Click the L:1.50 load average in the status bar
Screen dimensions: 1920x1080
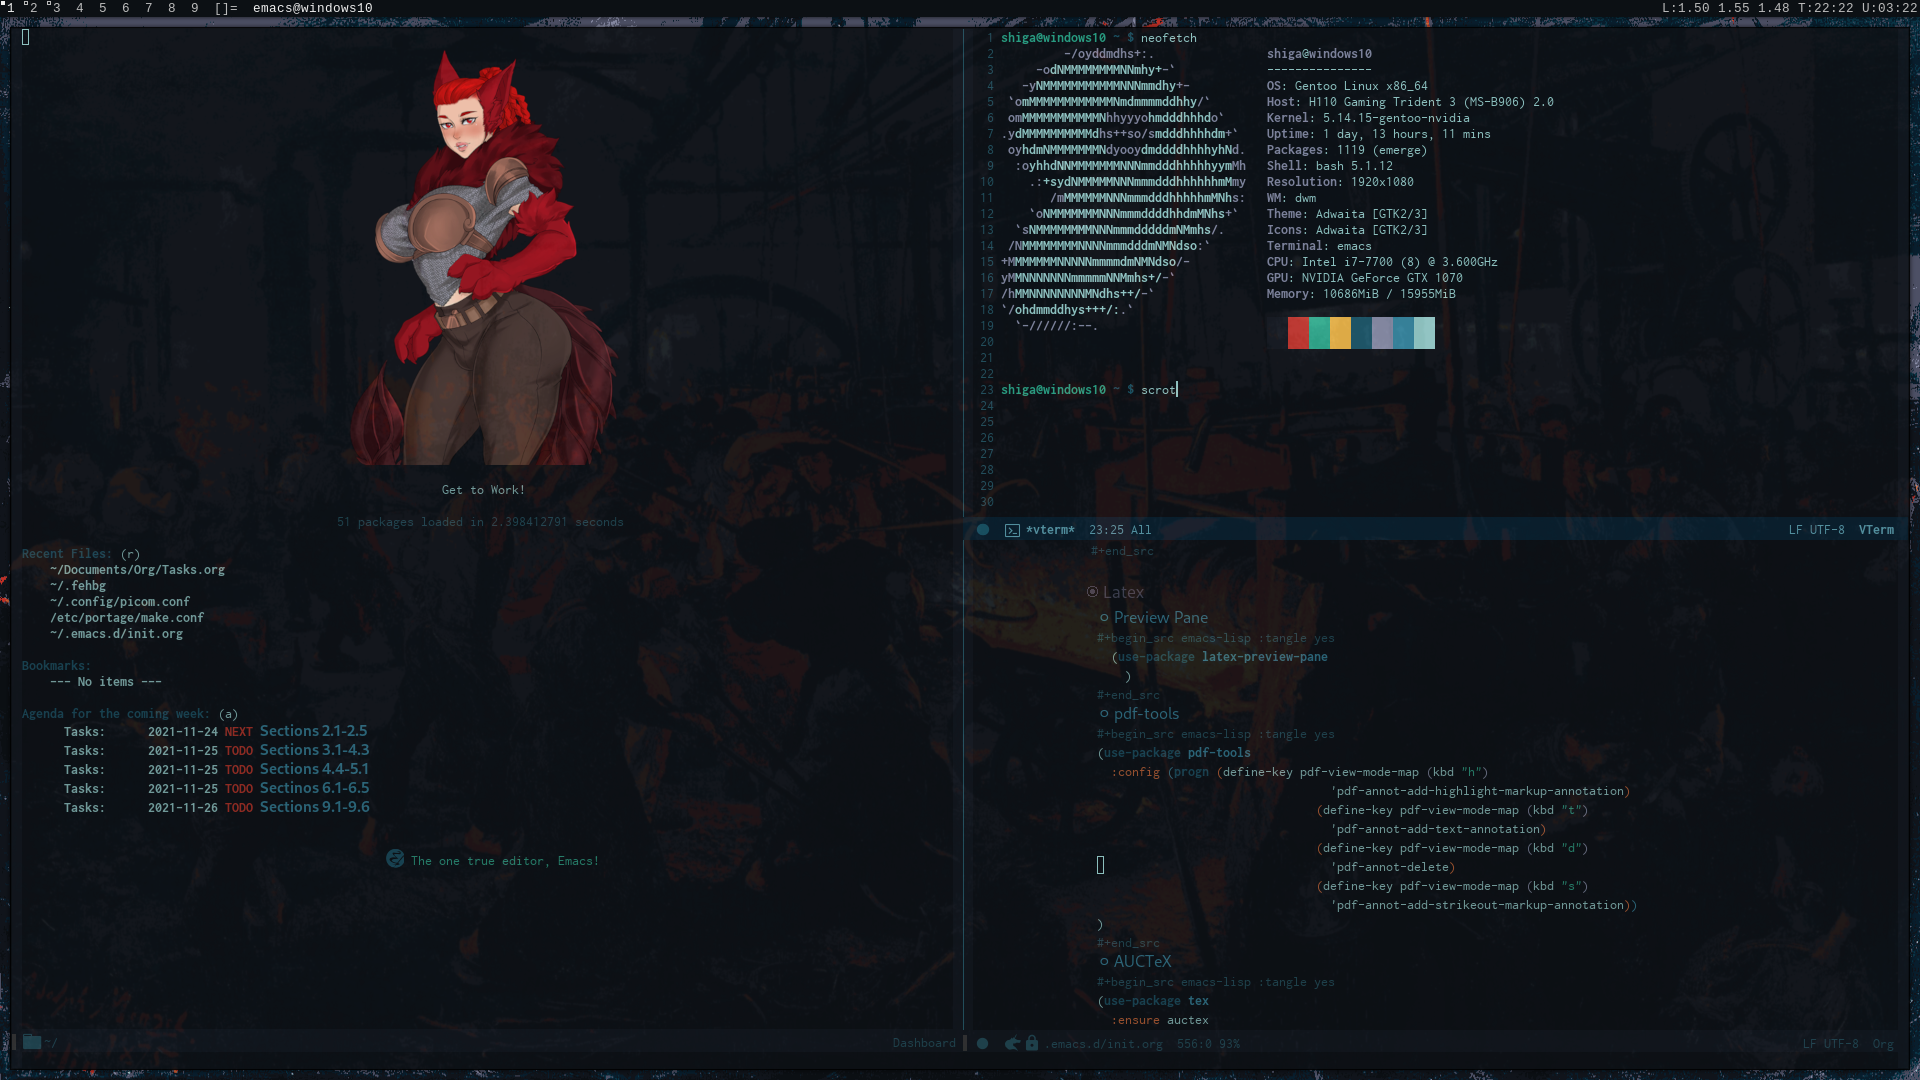tap(1686, 8)
